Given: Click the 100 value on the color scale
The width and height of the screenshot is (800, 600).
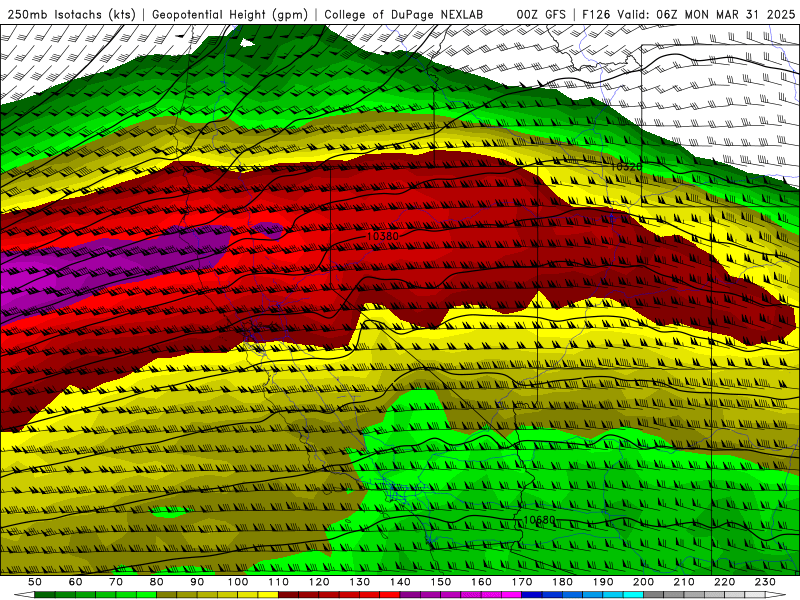Looking at the screenshot, I should 238,582.
